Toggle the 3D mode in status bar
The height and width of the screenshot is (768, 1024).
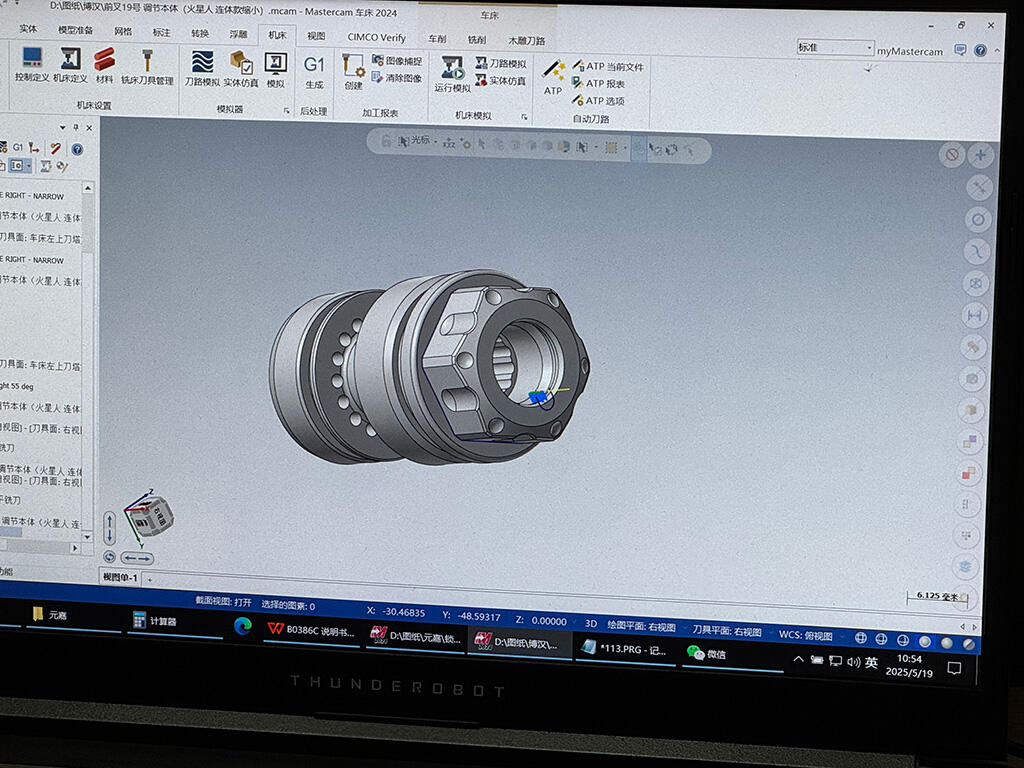tap(590, 623)
